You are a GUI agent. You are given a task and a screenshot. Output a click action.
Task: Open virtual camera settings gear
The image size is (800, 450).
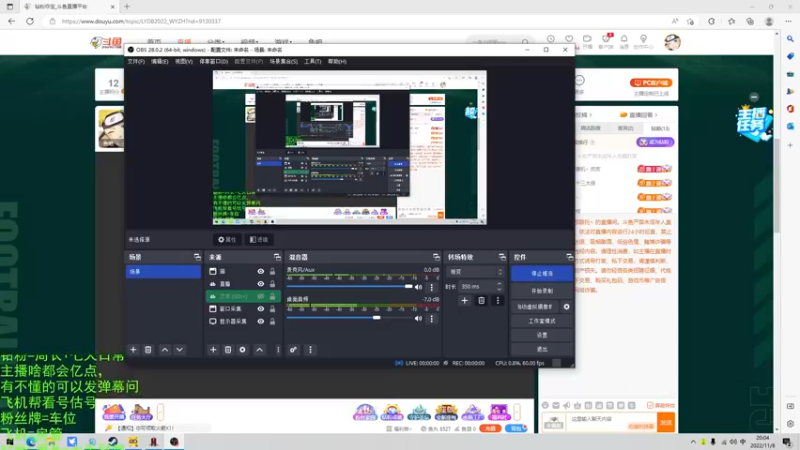(x=566, y=307)
